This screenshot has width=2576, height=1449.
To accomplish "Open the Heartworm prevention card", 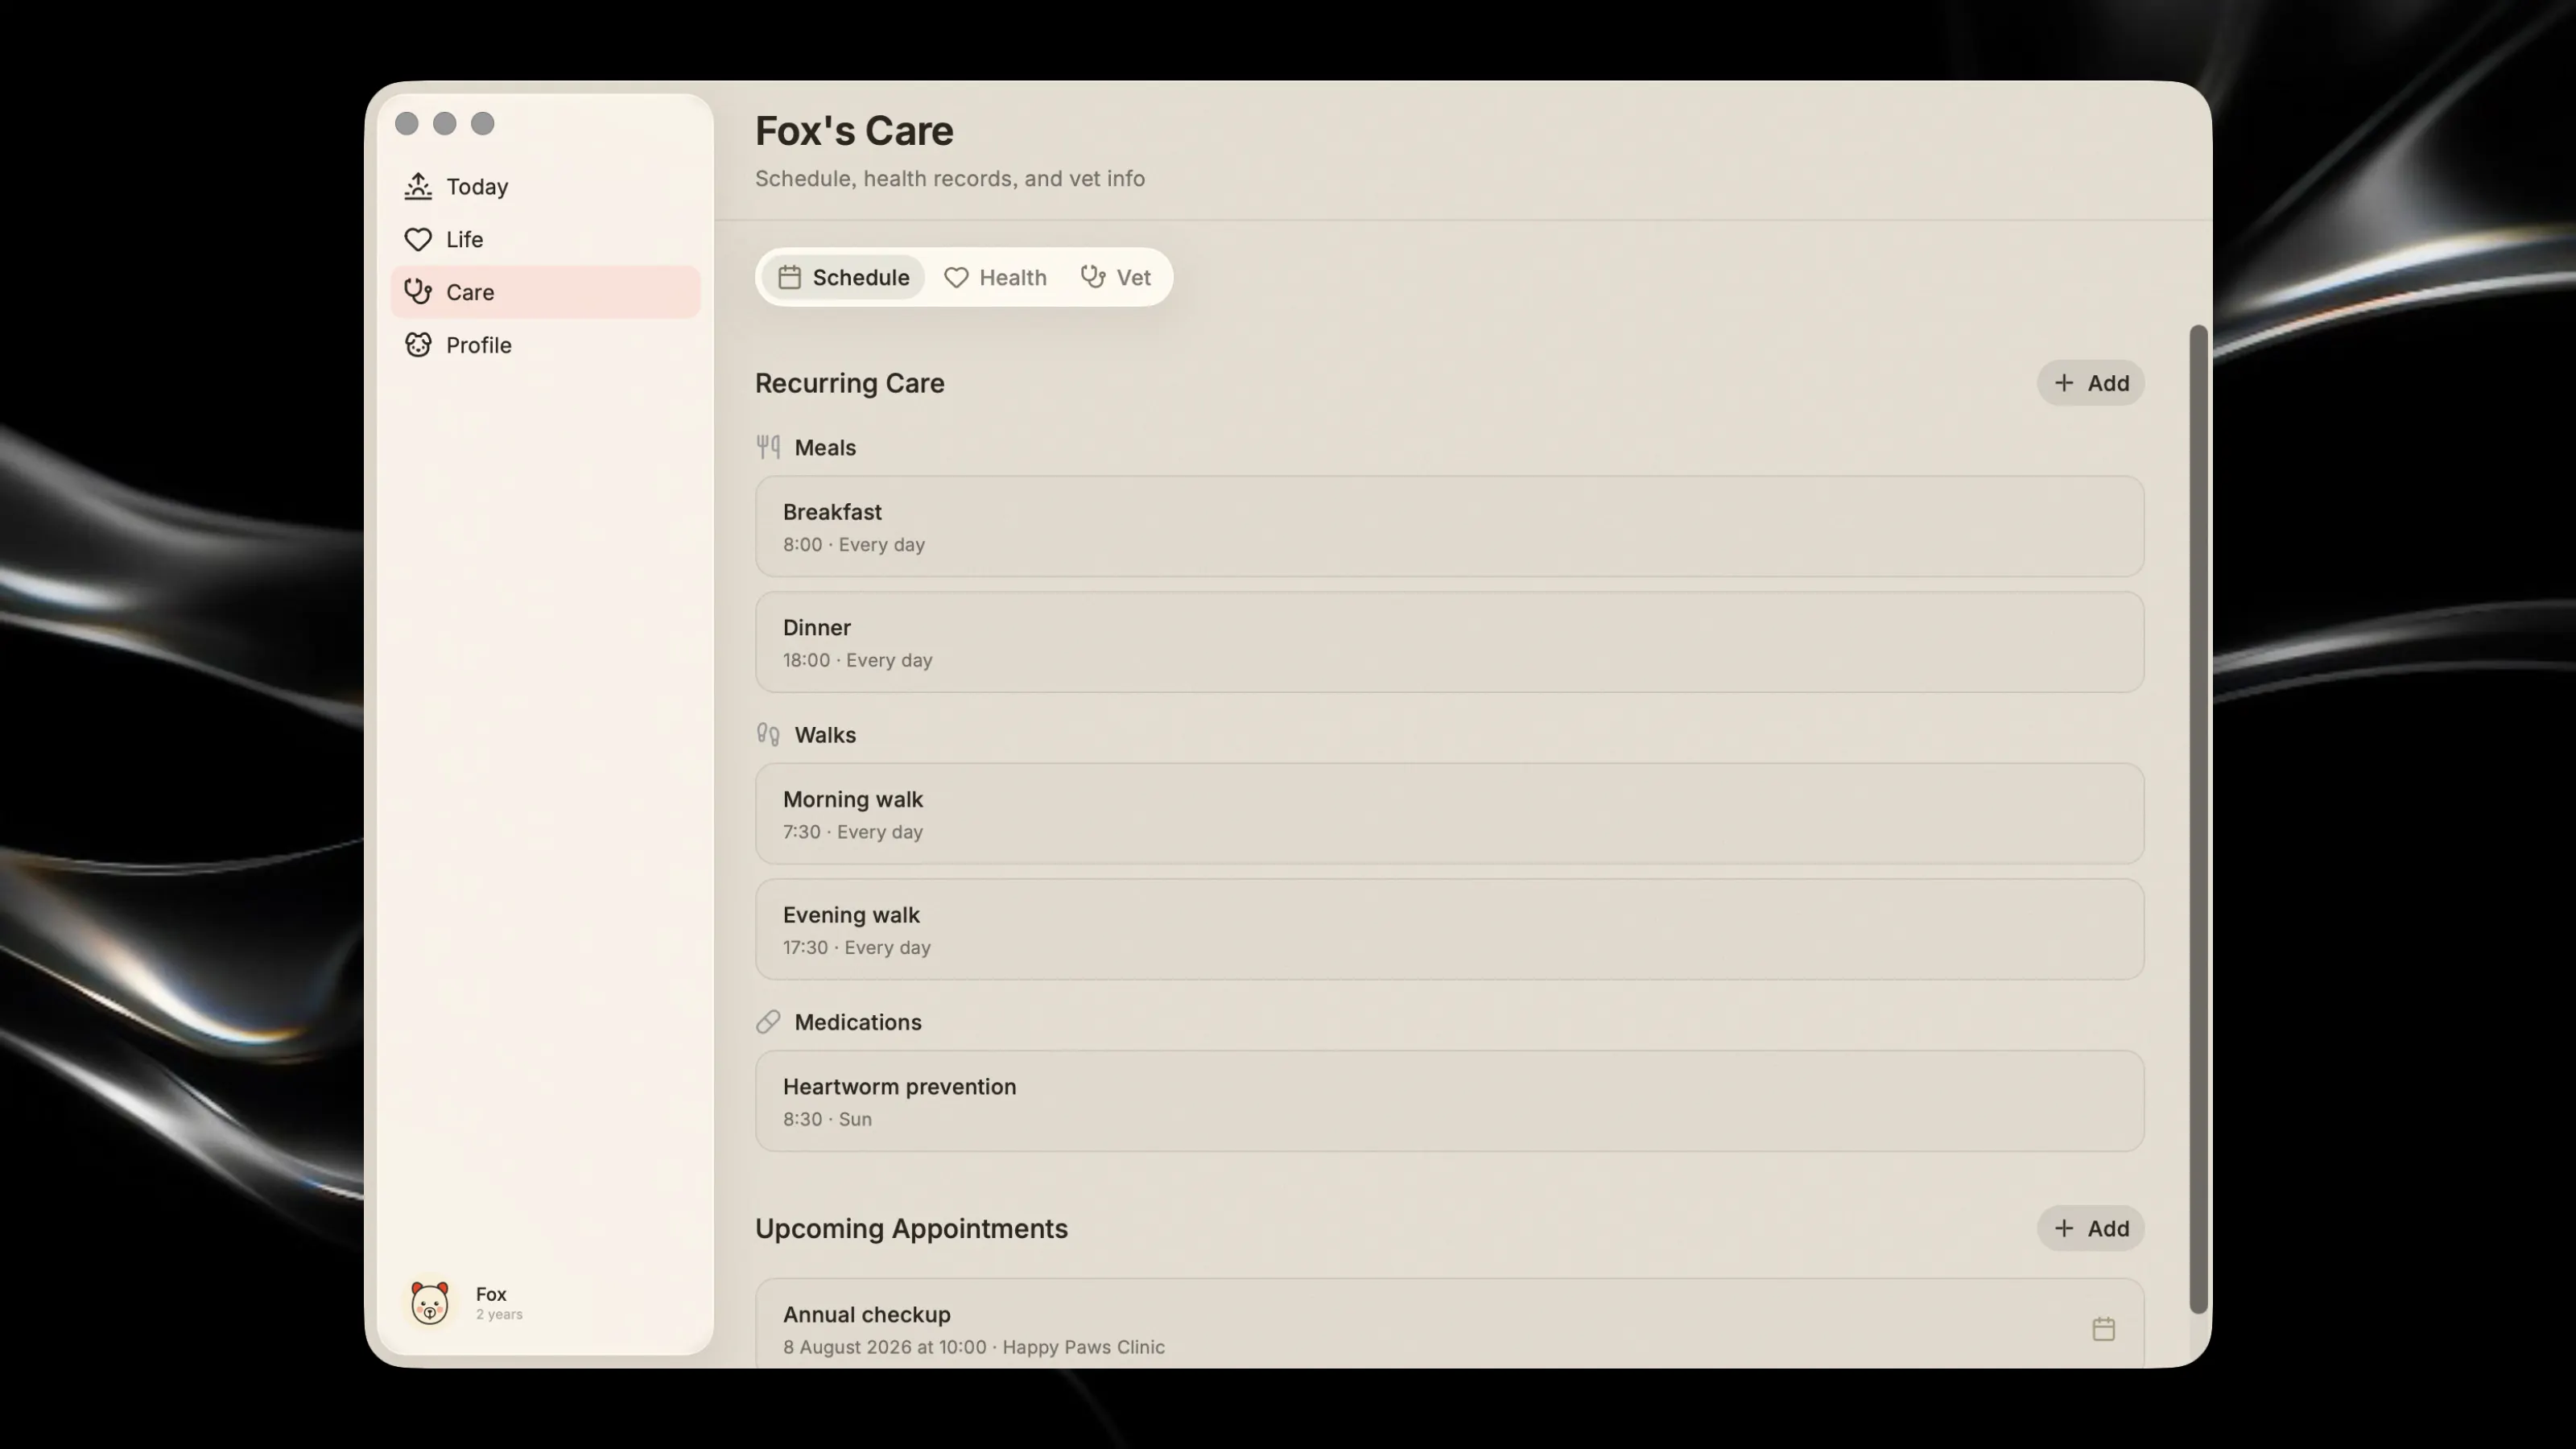I will coord(1449,1101).
